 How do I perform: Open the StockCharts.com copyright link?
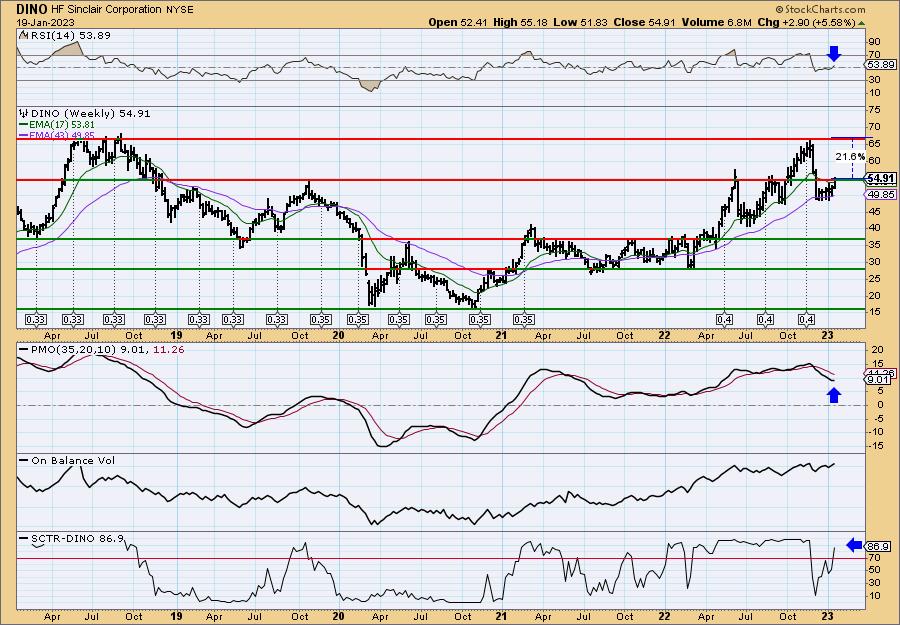coord(820,9)
